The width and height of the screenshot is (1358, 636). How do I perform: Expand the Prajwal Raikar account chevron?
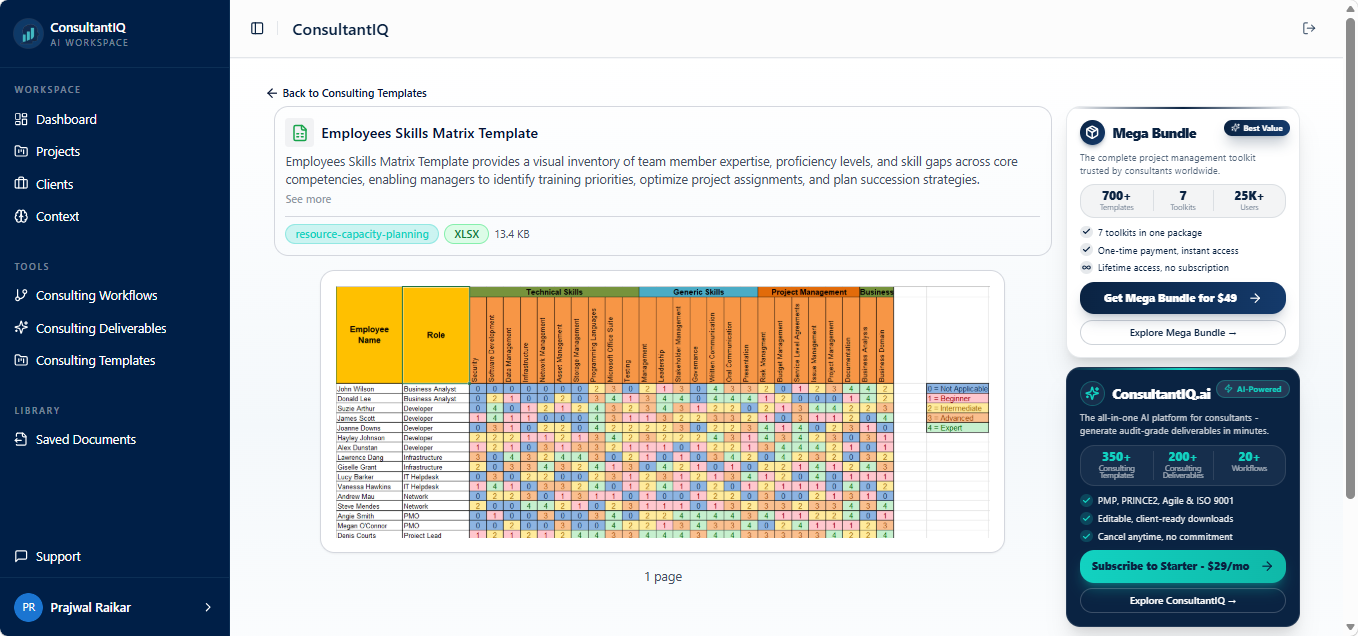tap(208, 607)
